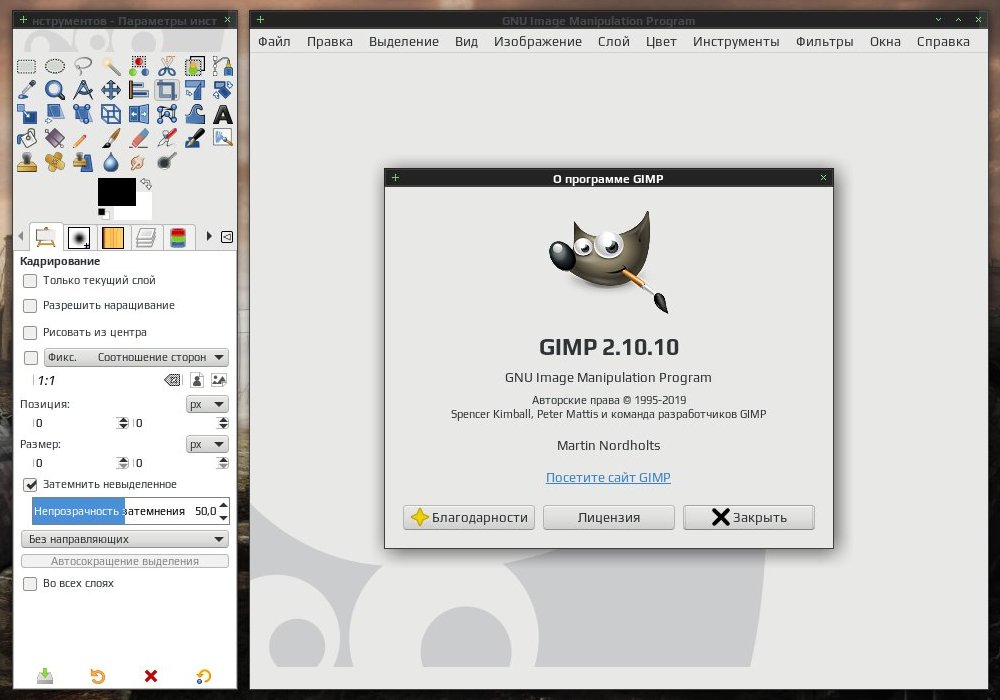
Task: Open the Инструменты menu
Action: click(x=736, y=41)
